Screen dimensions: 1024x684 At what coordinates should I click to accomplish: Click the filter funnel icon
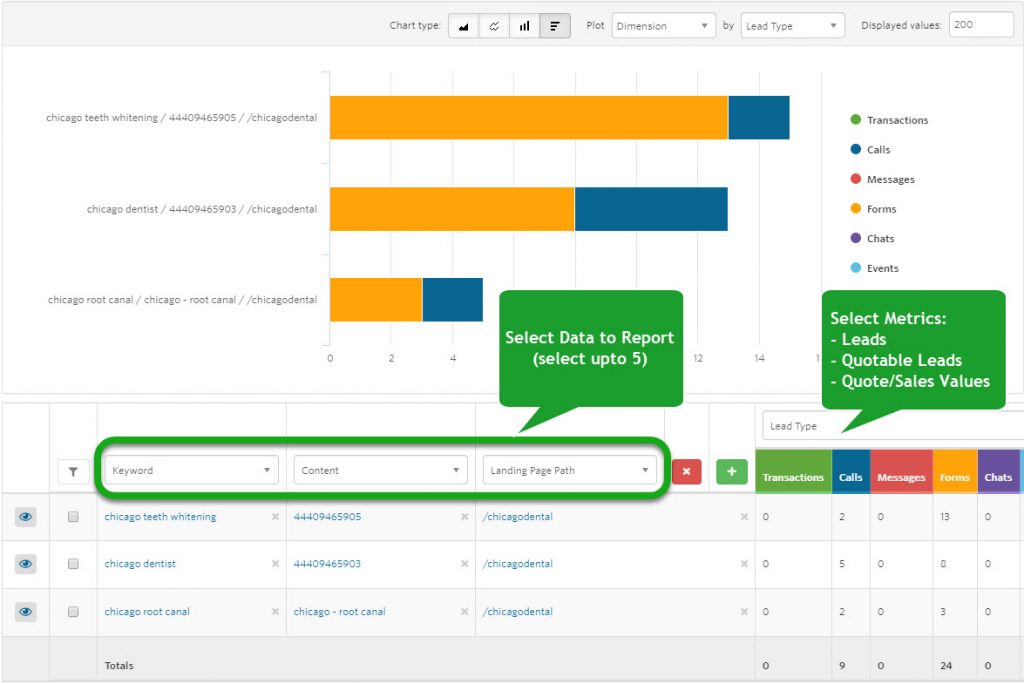(x=73, y=472)
